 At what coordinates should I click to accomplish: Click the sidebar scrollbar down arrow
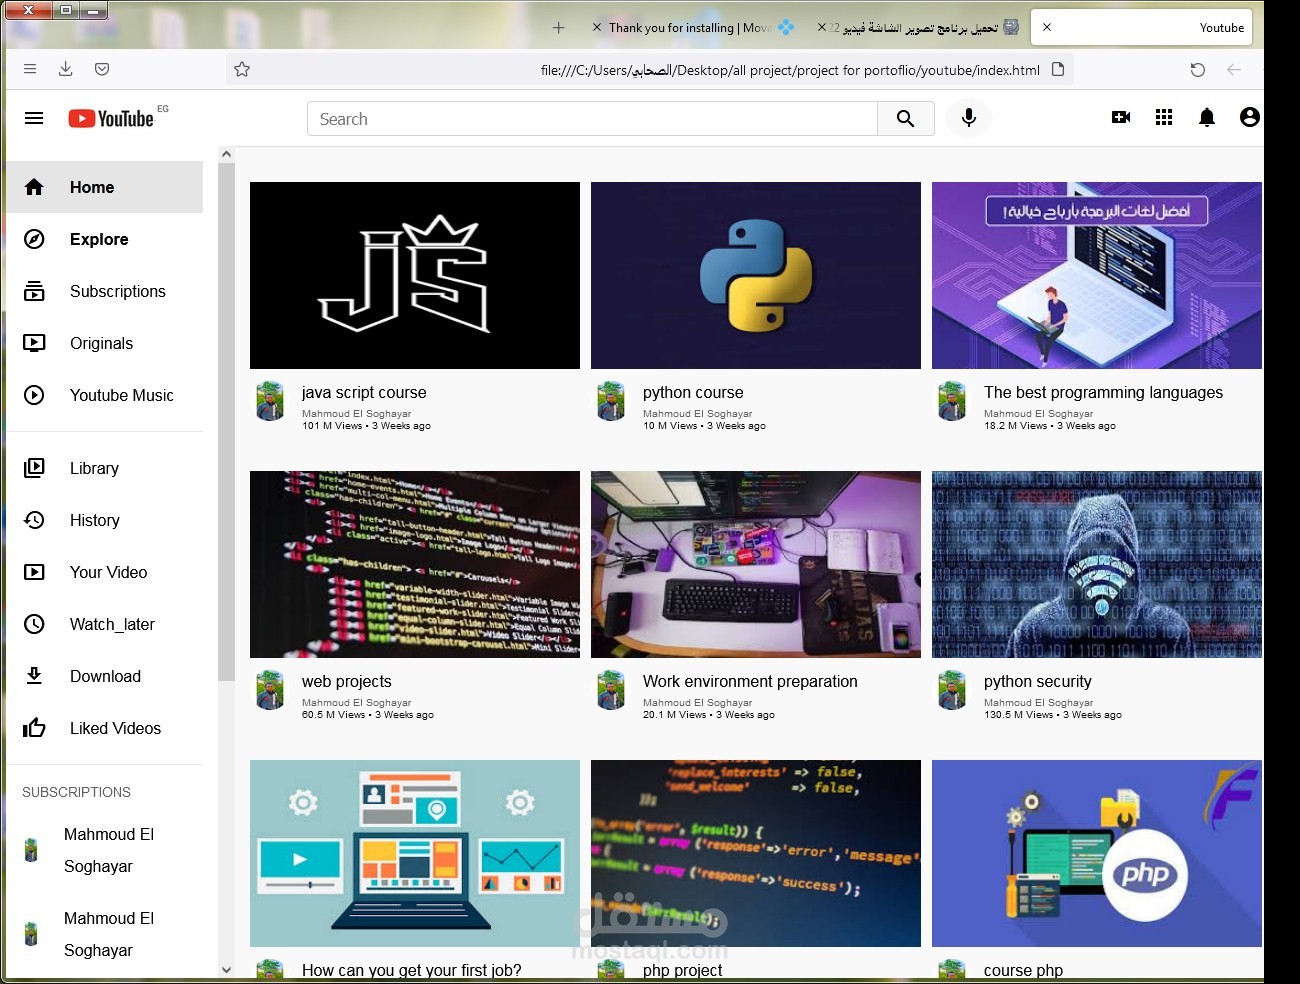226,969
